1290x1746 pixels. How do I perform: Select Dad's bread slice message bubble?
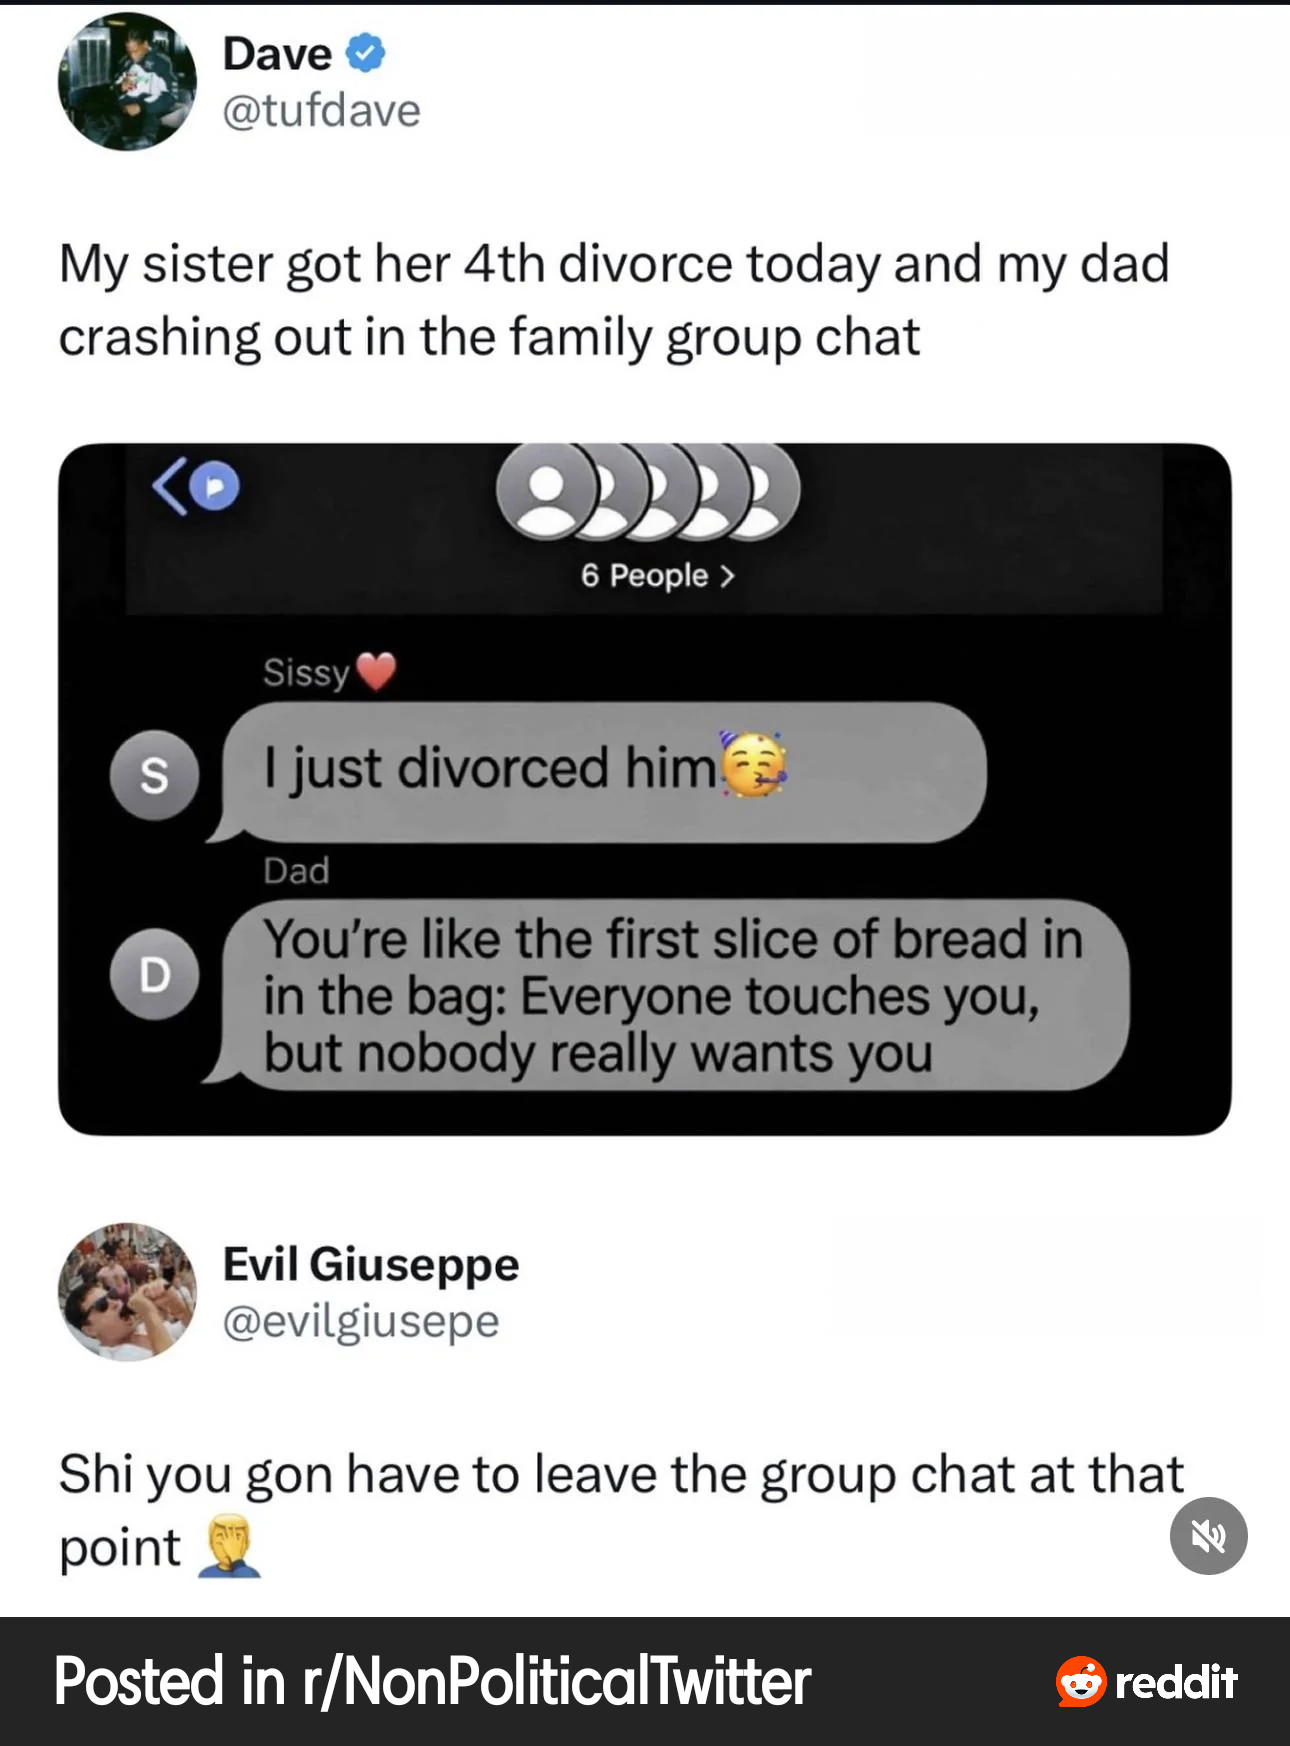tap(672, 995)
